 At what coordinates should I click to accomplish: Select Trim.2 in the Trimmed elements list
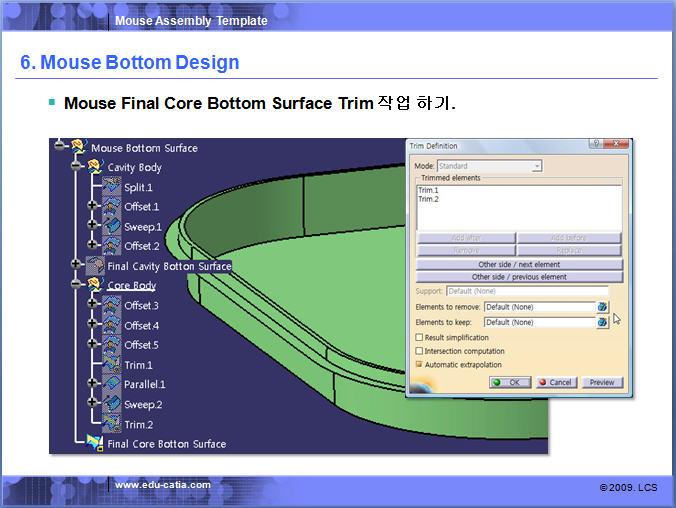point(427,199)
